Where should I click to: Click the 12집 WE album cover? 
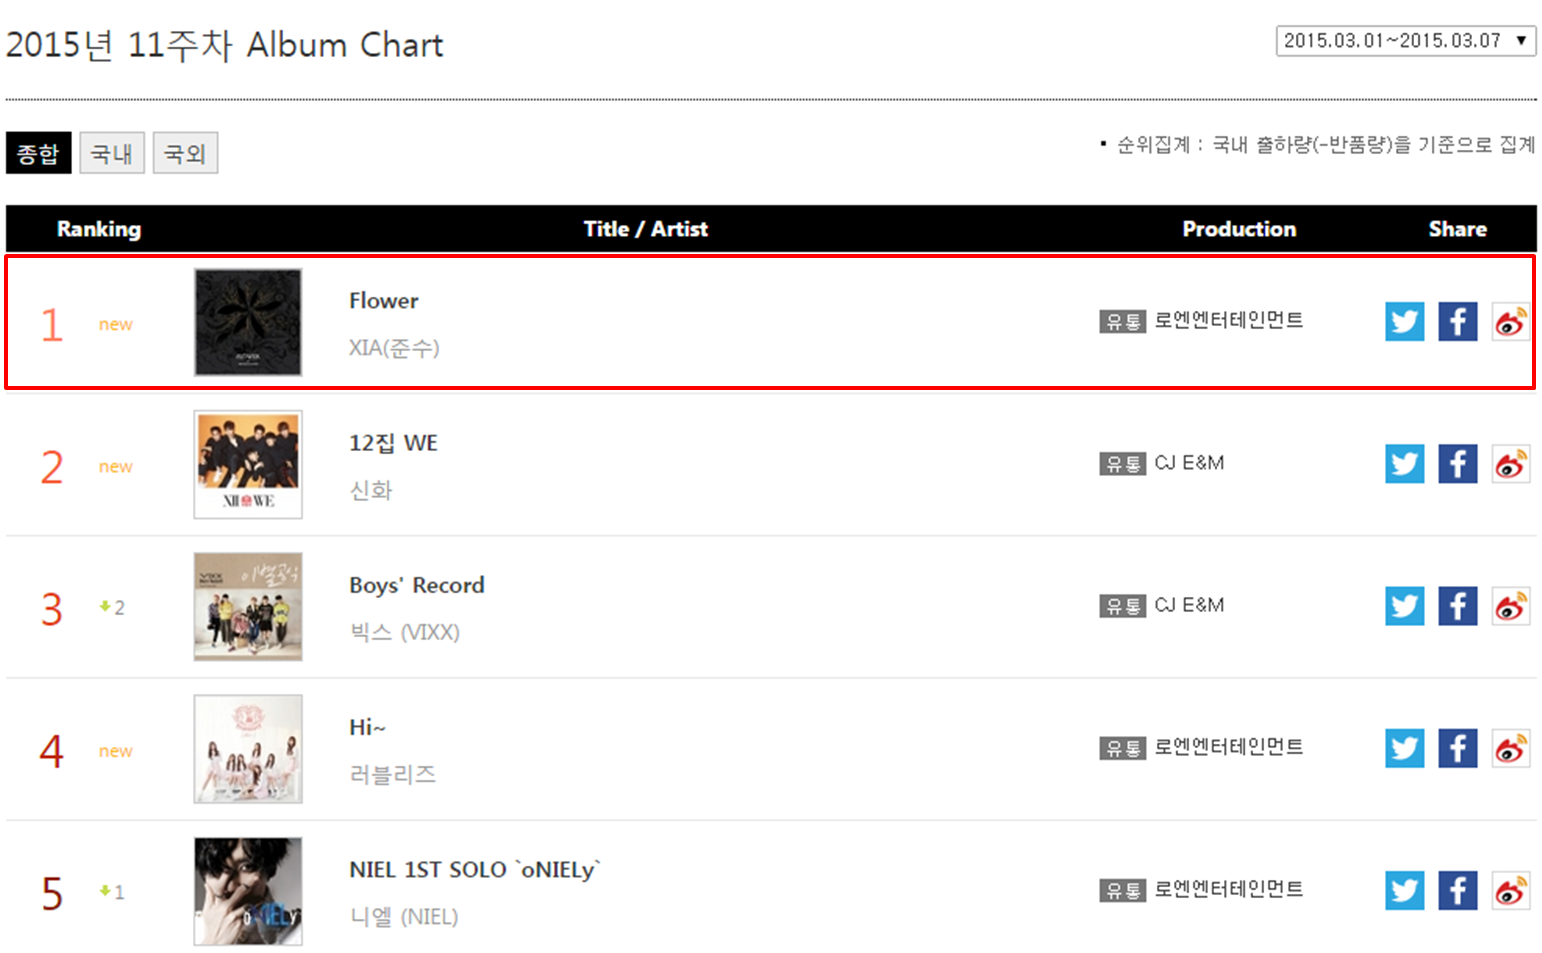tap(248, 464)
